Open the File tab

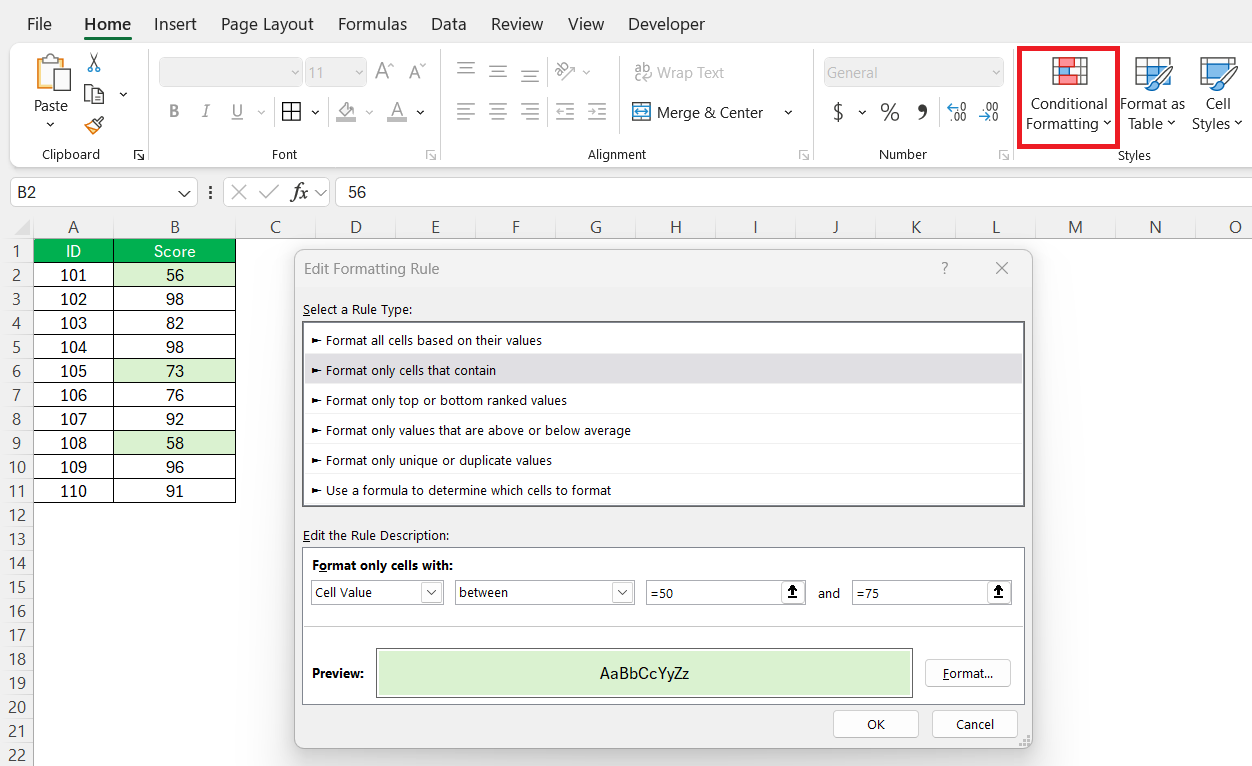tap(40, 24)
